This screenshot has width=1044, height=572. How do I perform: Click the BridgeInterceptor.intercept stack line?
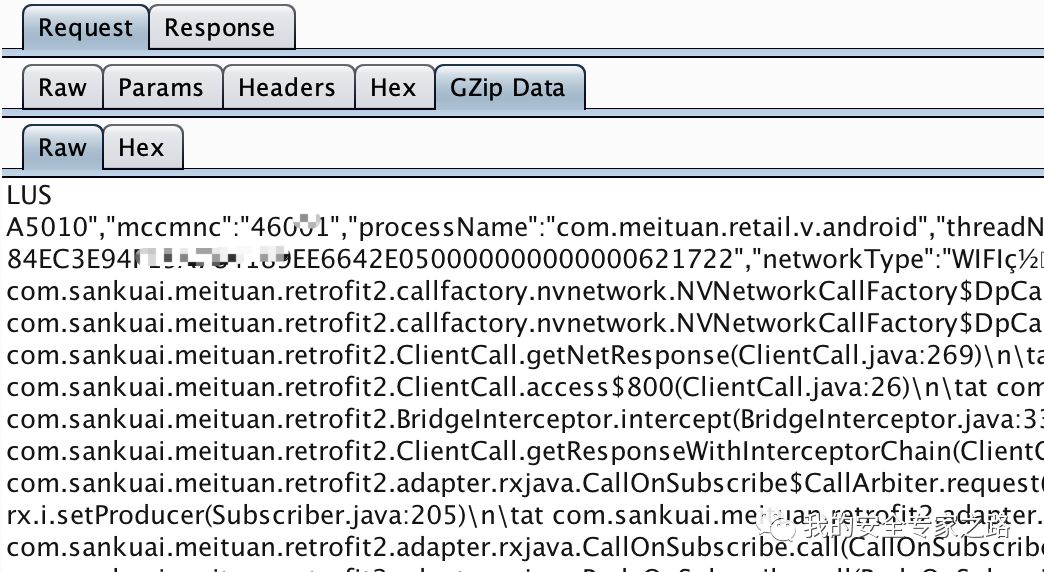click(525, 420)
